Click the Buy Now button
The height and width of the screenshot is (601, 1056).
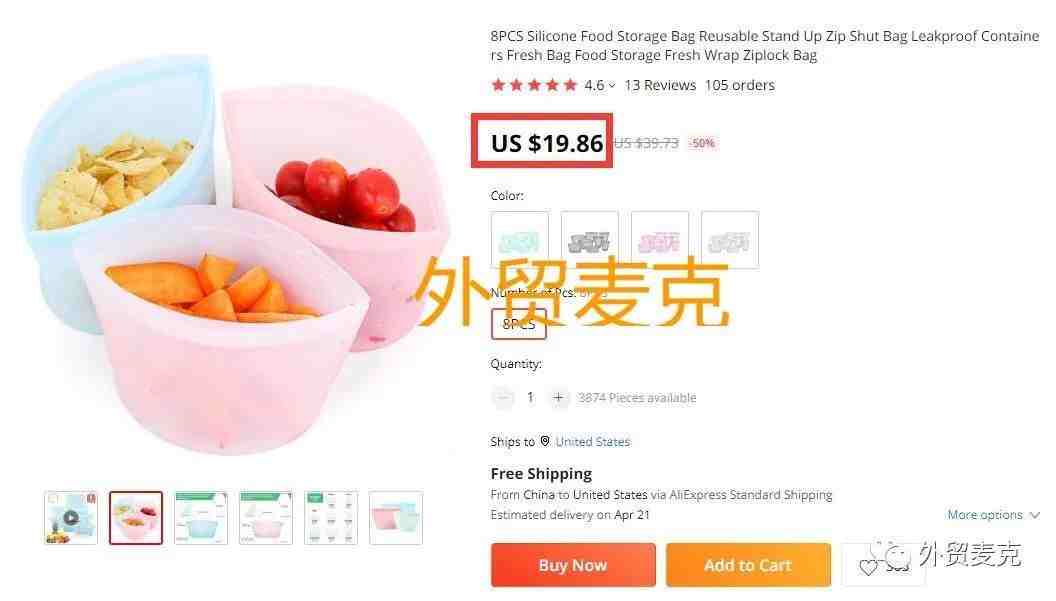573,565
